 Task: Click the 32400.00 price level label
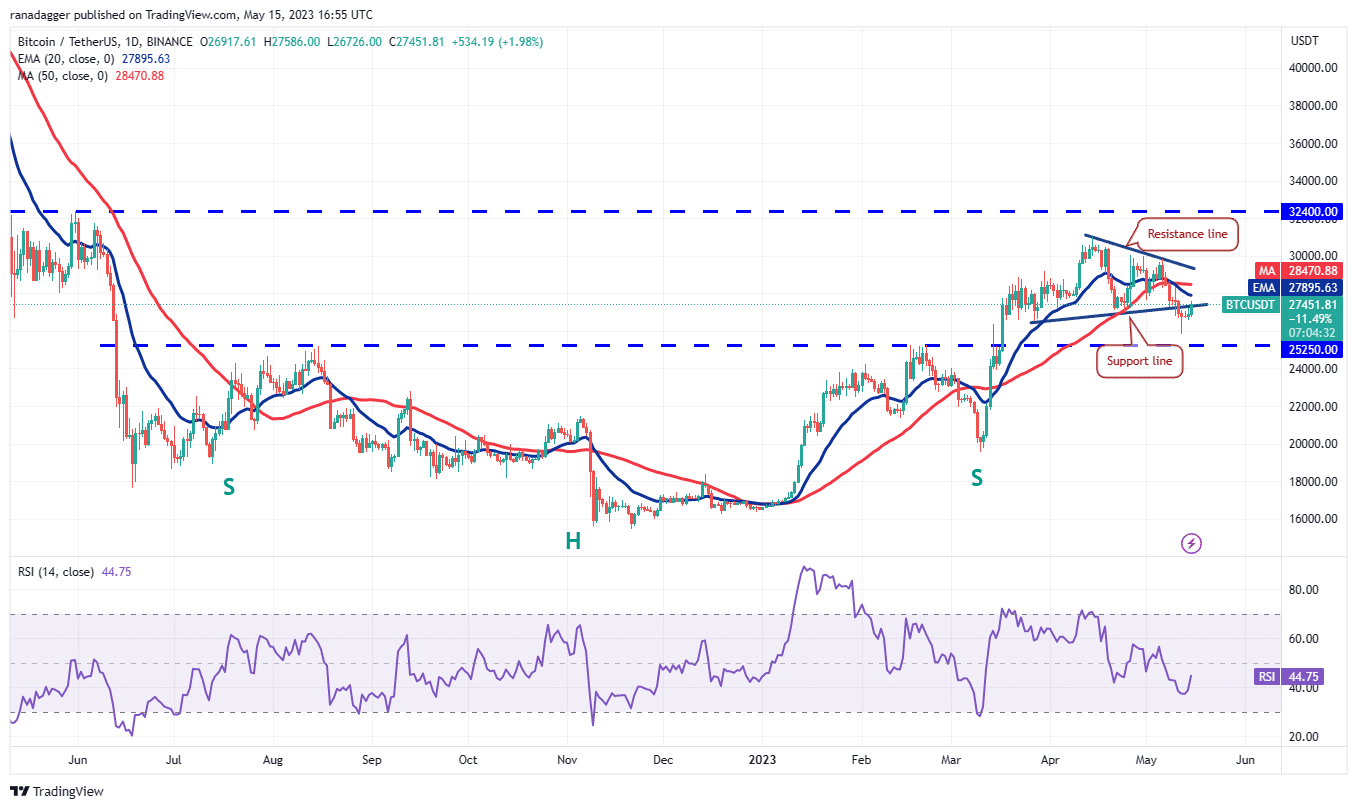pyautogui.click(x=1313, y=212)
